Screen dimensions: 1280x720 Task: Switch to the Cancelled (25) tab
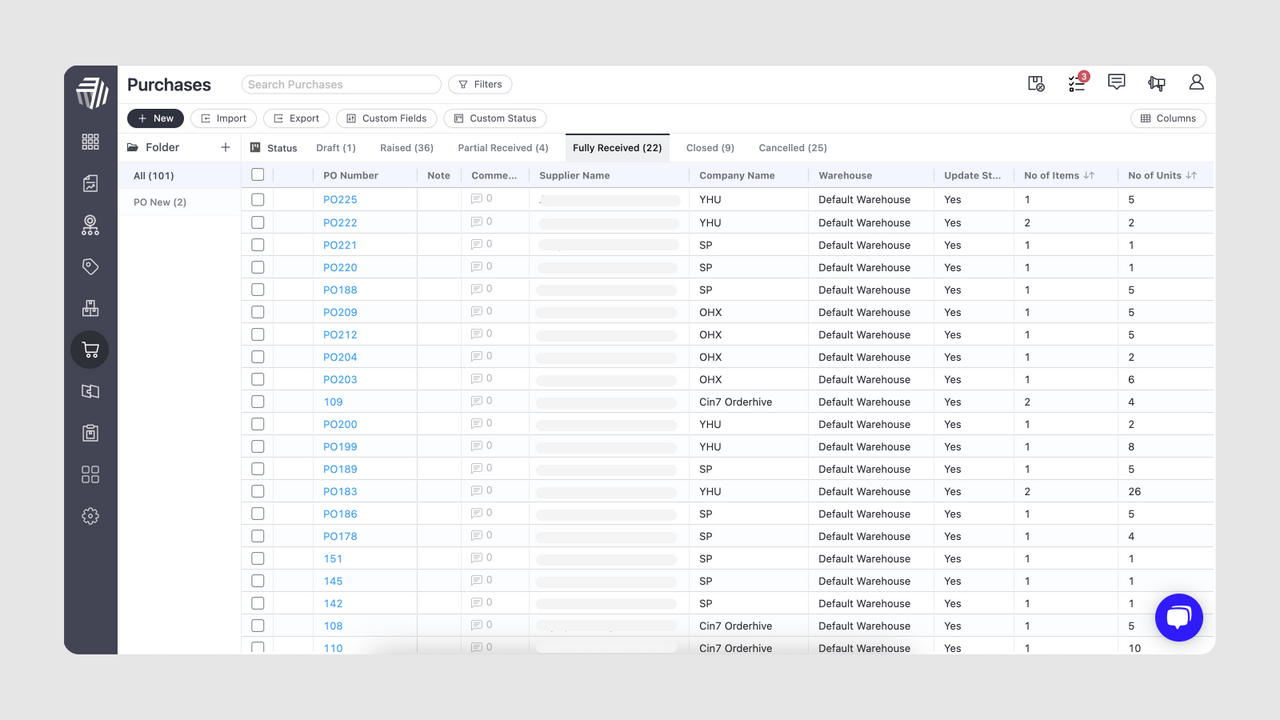tap(793, 148)
